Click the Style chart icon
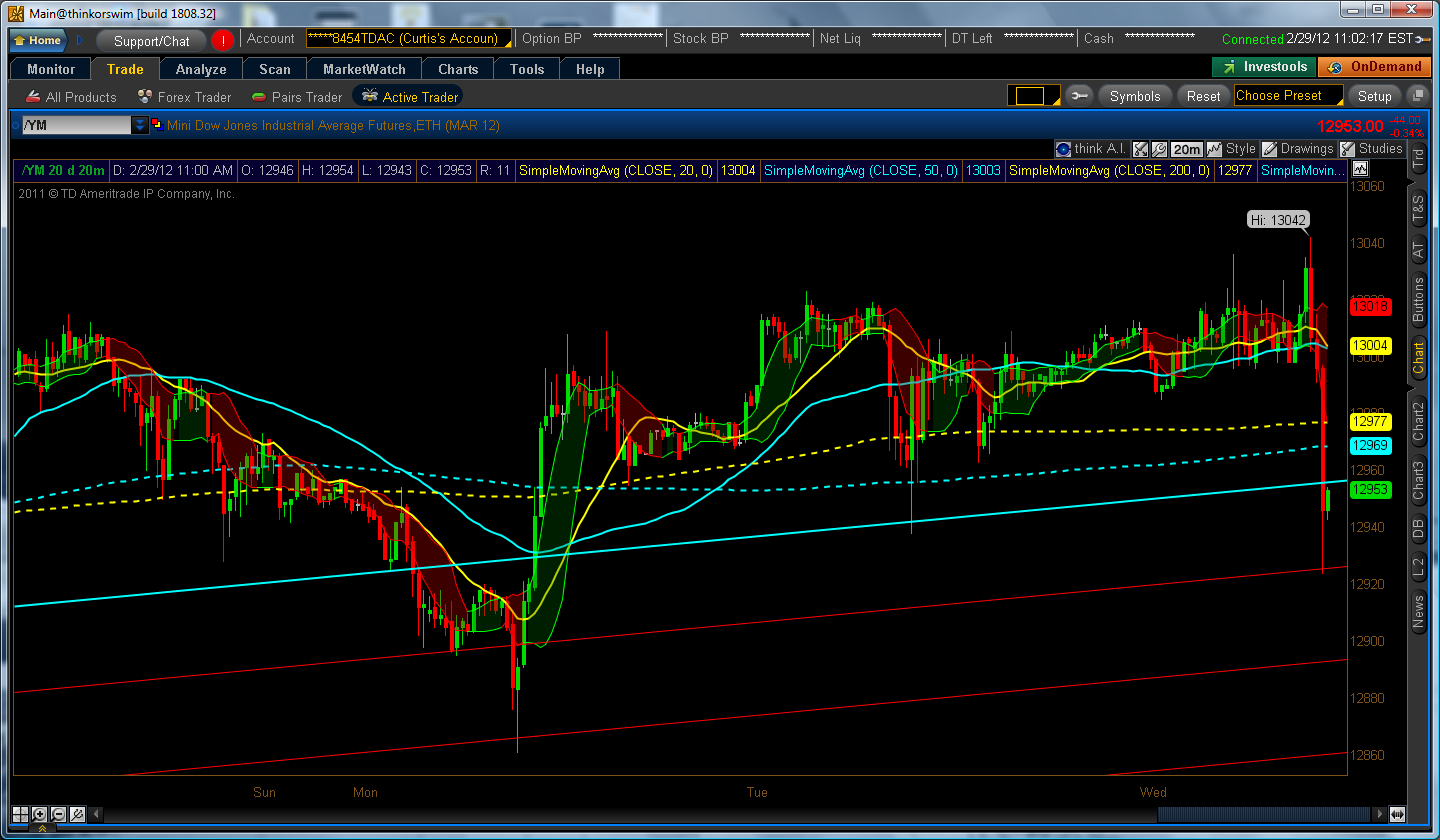Screen dimensions: 1440x840 [x=1215, y=149]
